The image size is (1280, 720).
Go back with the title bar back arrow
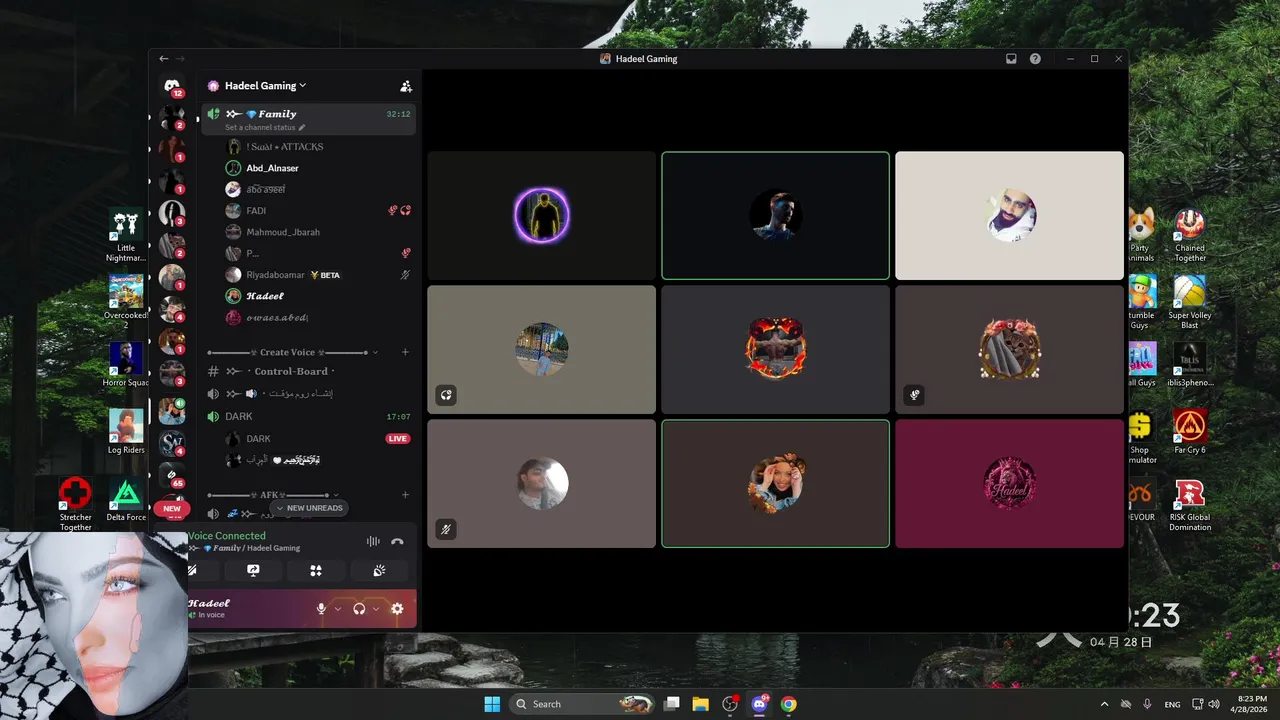[x=164, y=59]
